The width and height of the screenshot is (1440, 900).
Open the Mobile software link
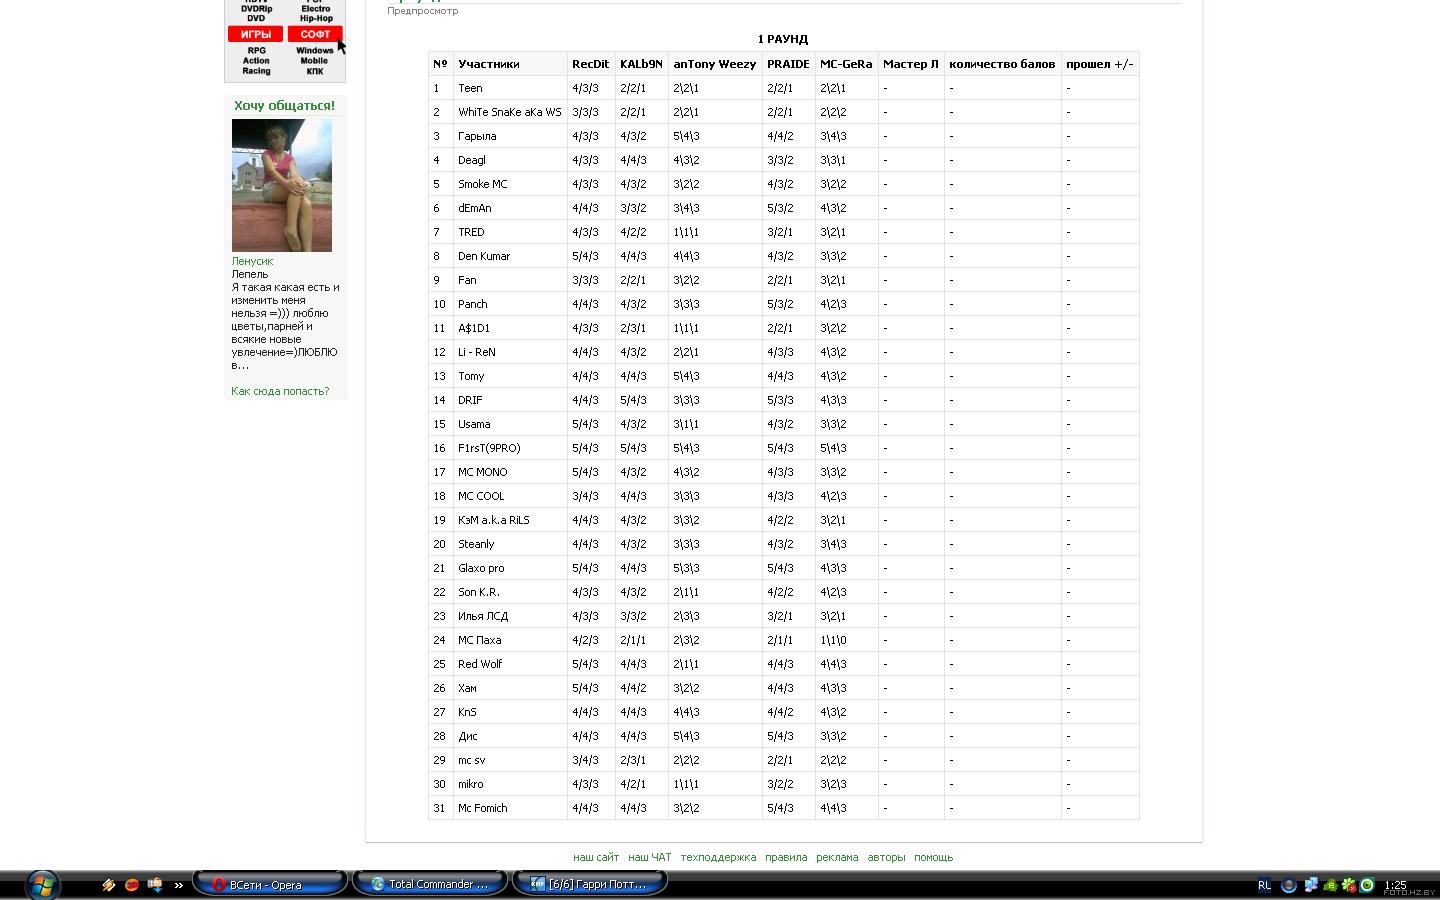[315, 60]
